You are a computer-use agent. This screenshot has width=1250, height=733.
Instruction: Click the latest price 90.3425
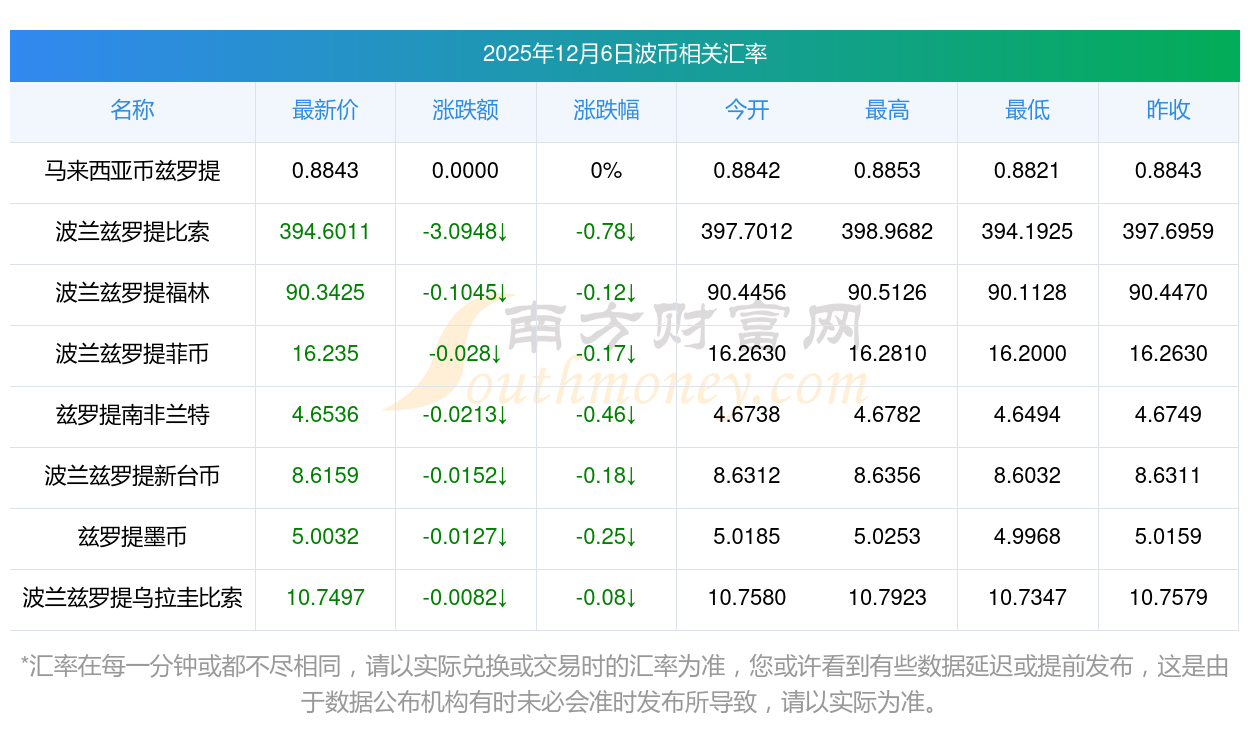pos(325,293)
